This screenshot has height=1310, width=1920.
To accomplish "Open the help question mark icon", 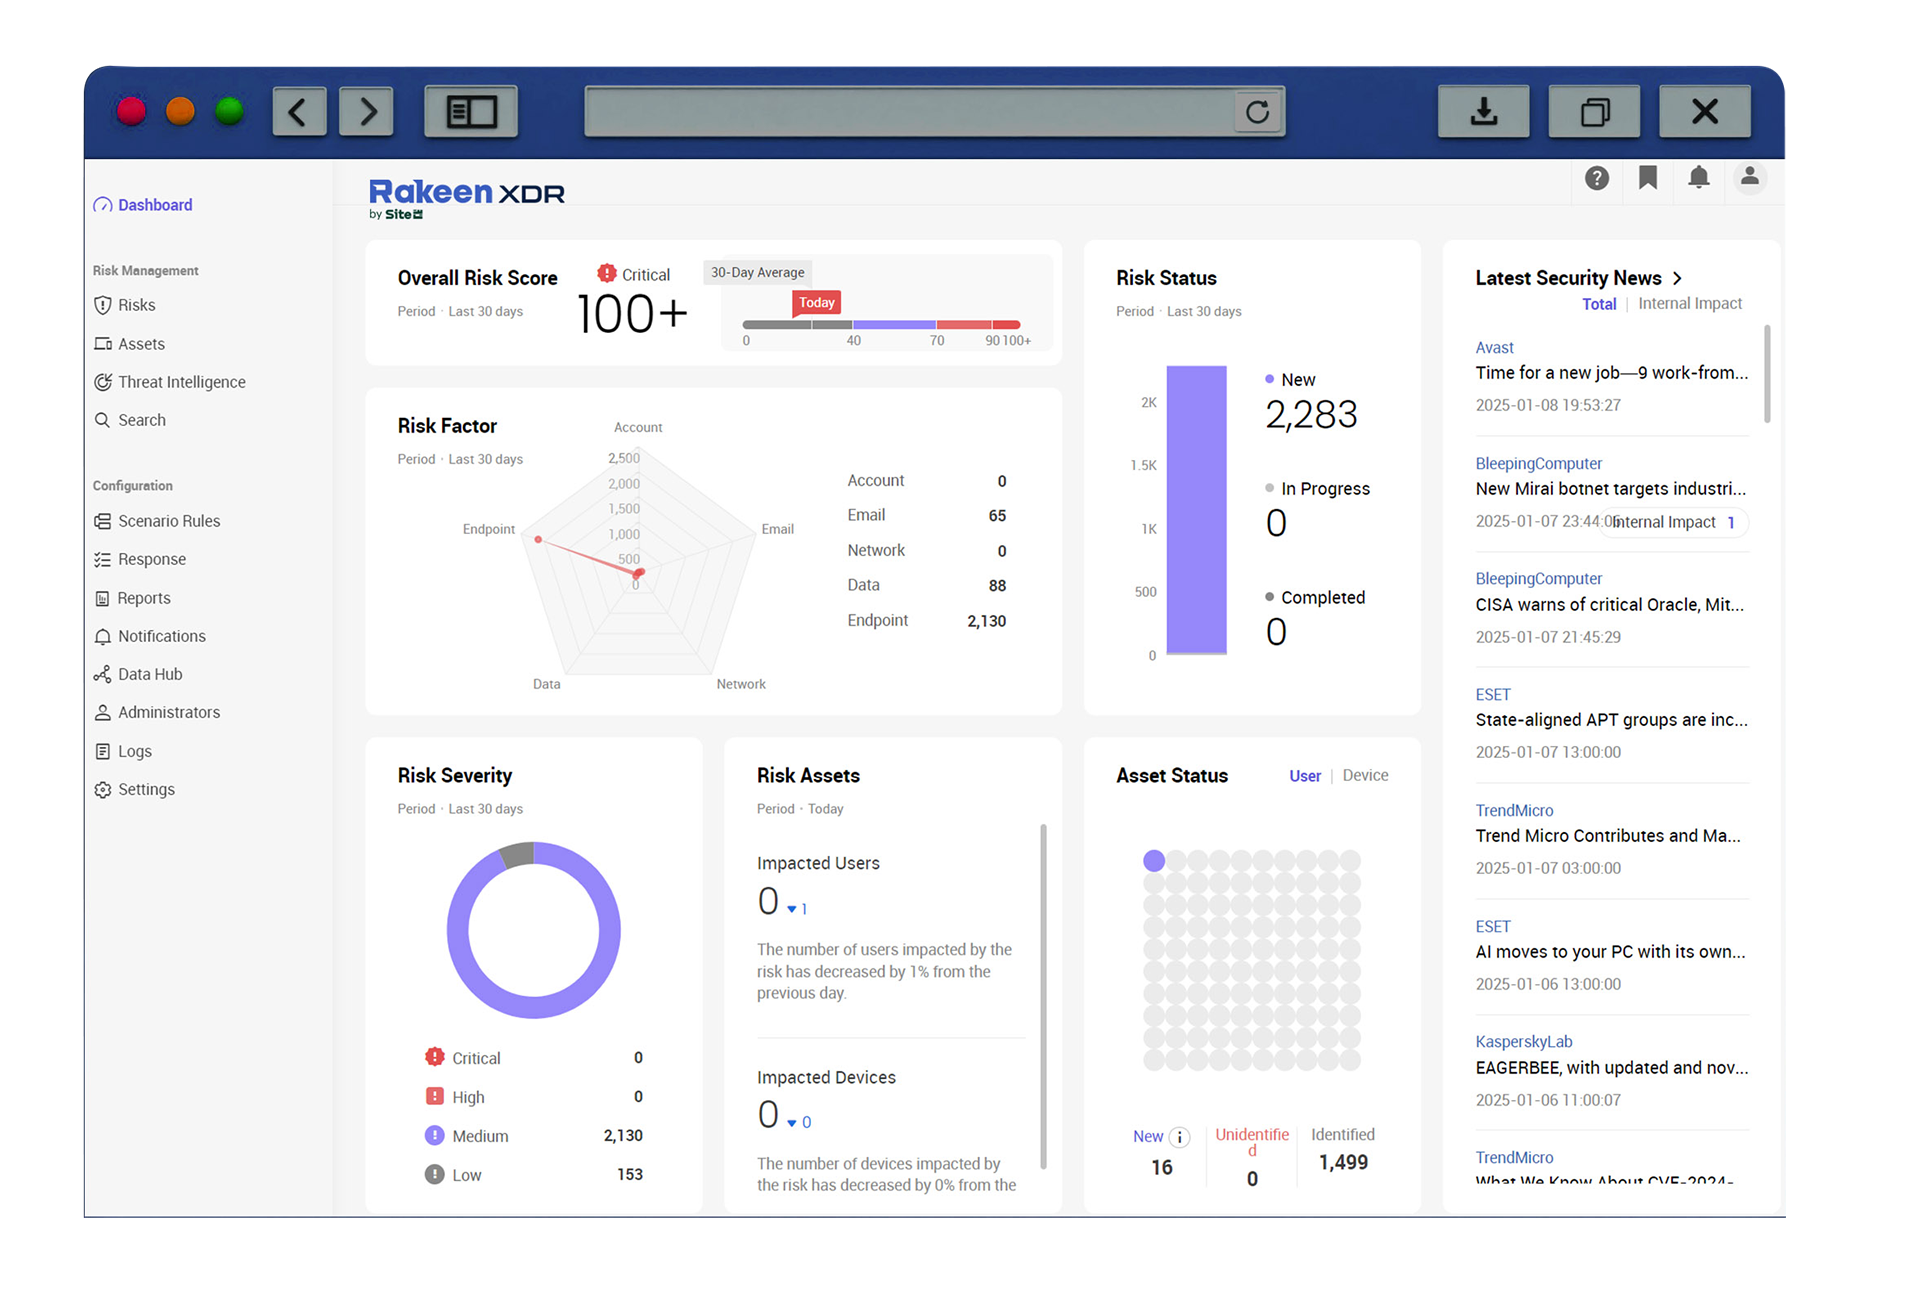I will (1596, 178).
